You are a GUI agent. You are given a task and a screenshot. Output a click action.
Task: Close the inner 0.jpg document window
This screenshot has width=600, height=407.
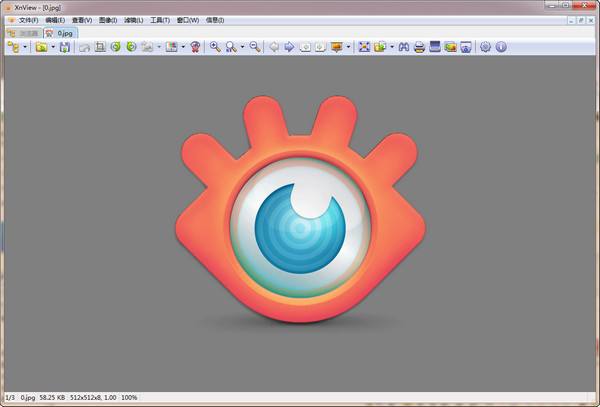(591, 21)
